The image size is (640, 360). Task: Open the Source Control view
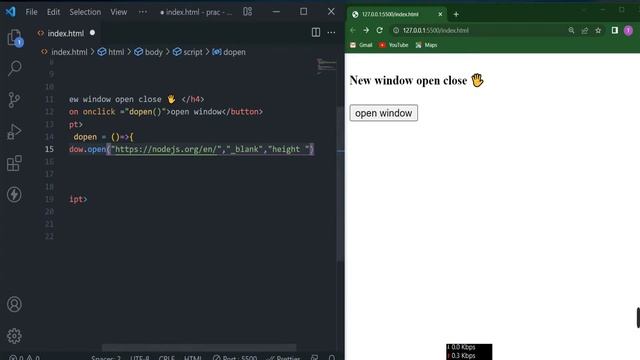click(14, 100)
